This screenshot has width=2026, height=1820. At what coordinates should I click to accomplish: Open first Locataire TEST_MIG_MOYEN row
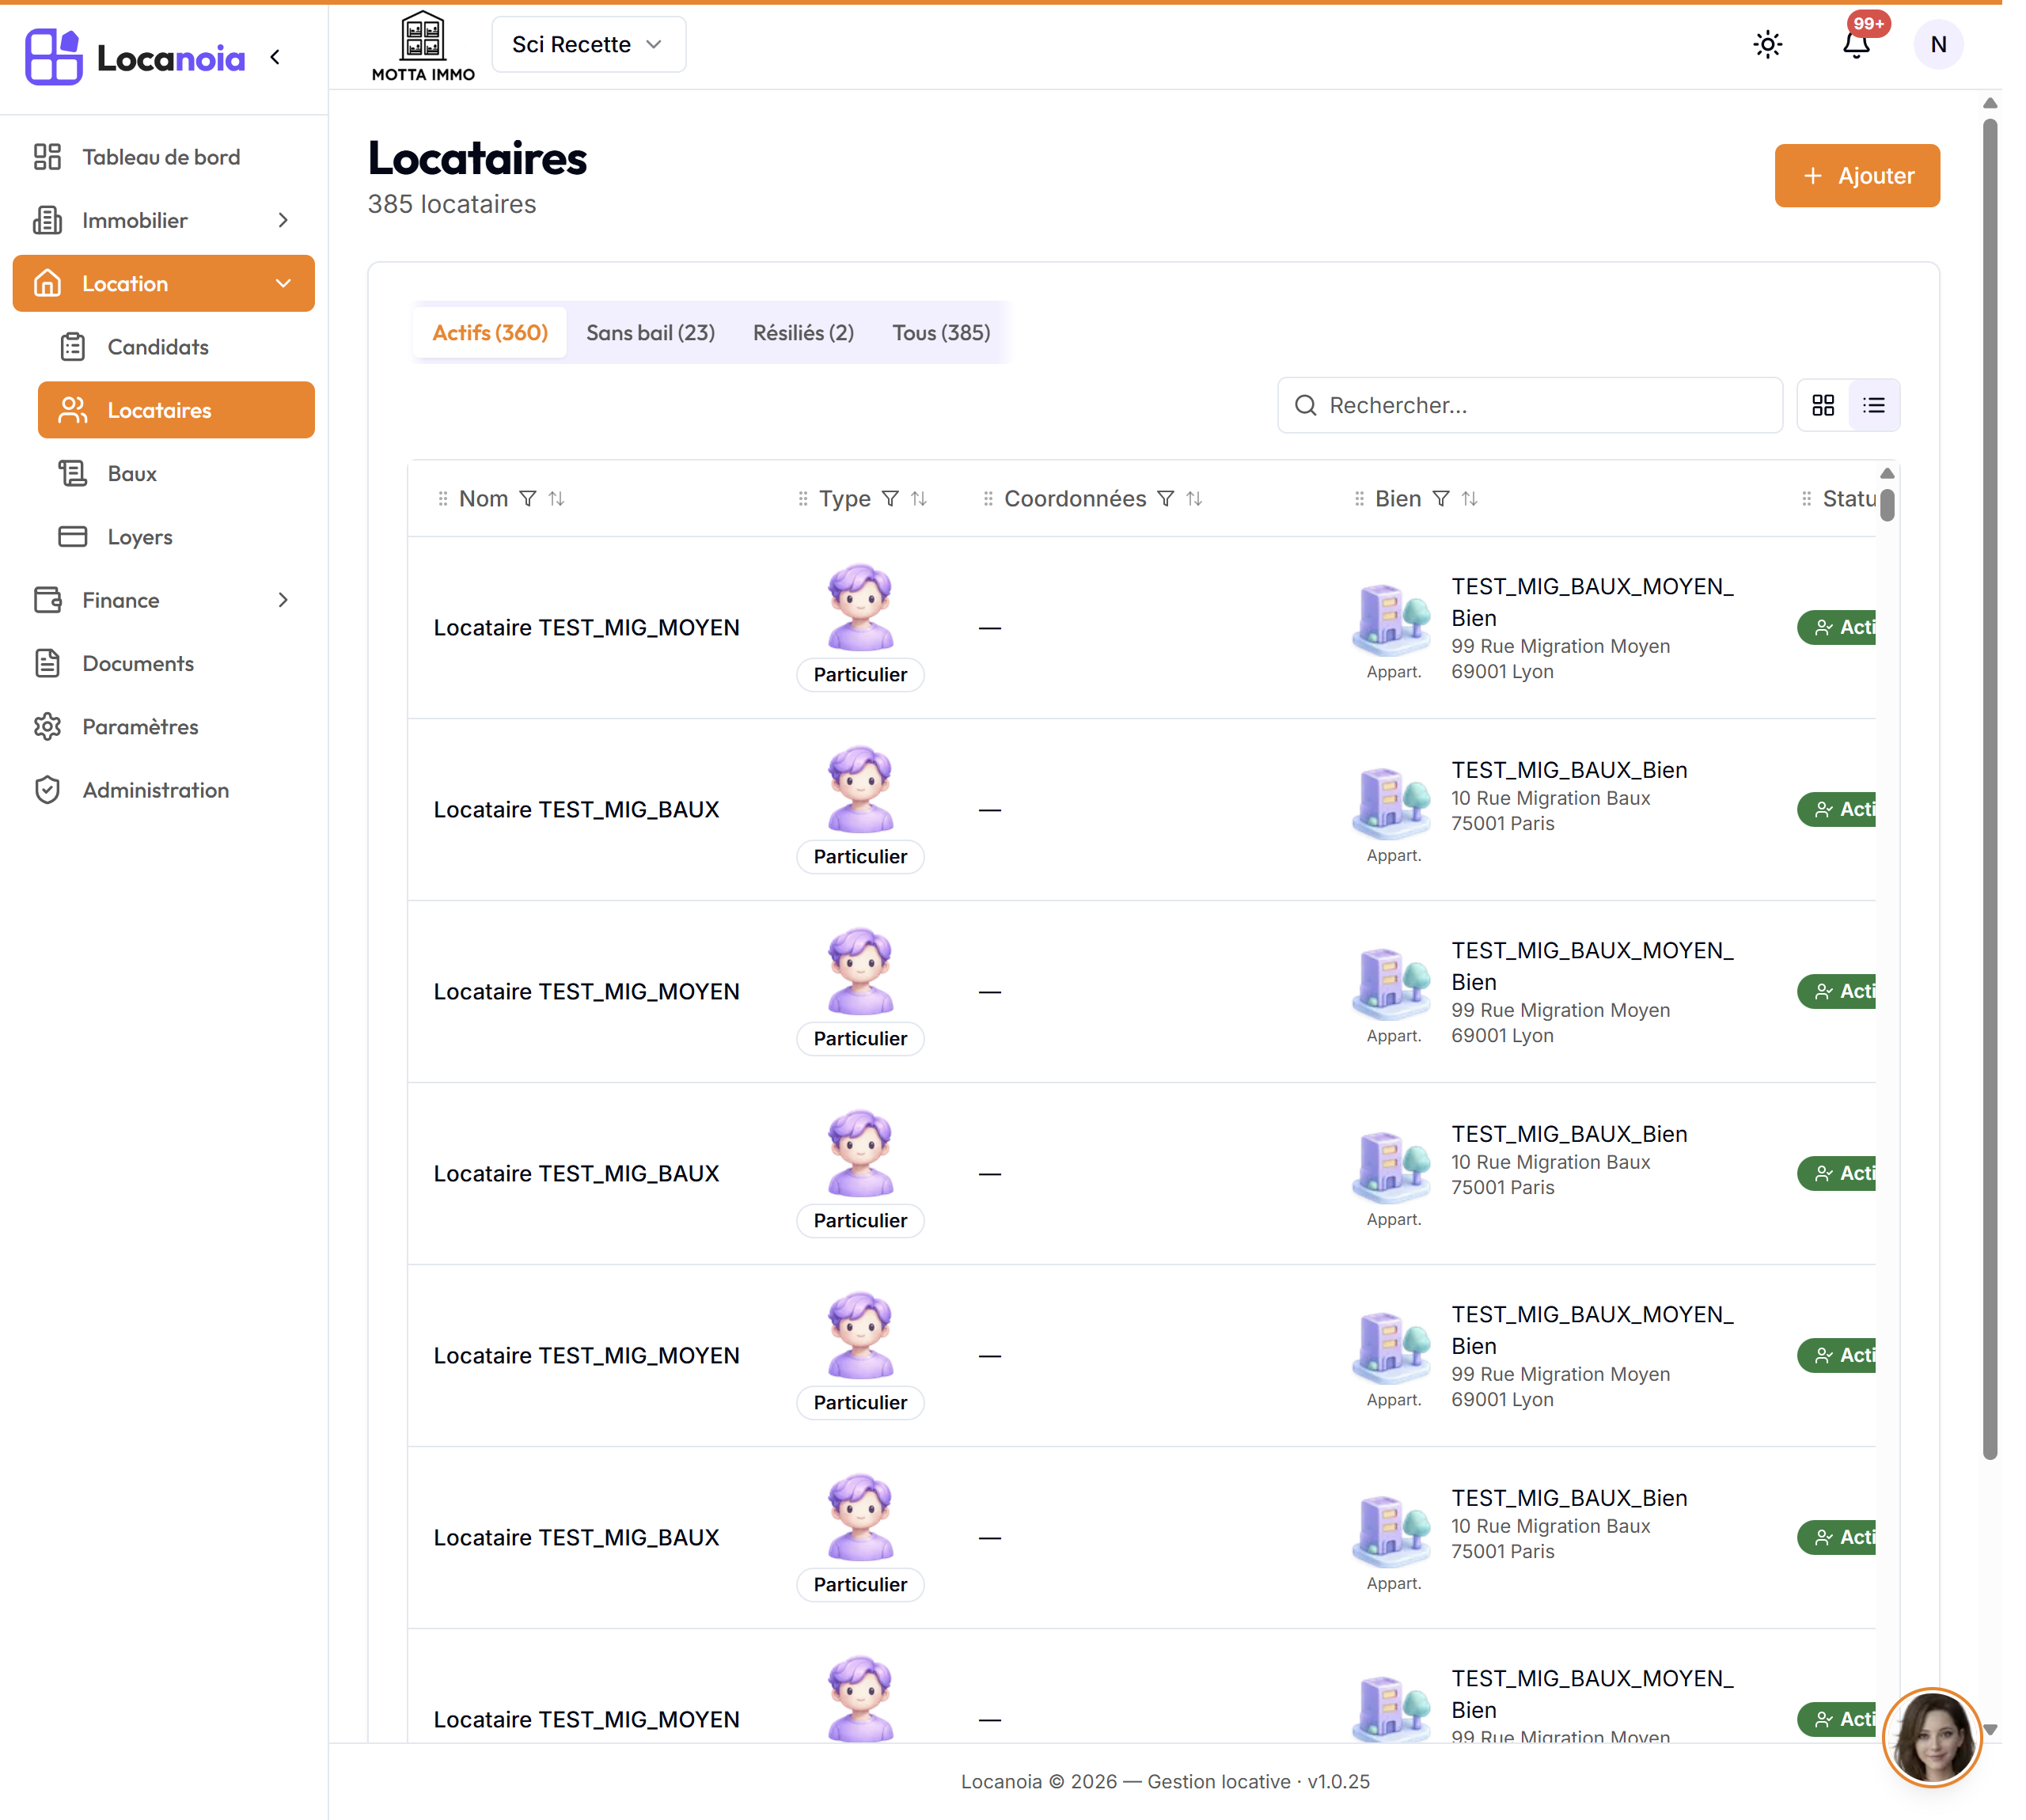(1142, 628)
